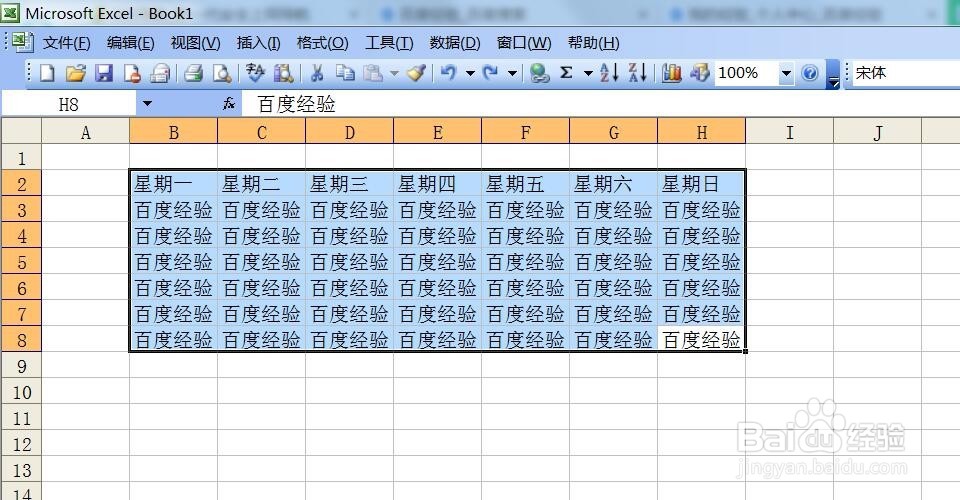The image size is (960, 500).
Task: Select column D header
Action: (350, 132)
